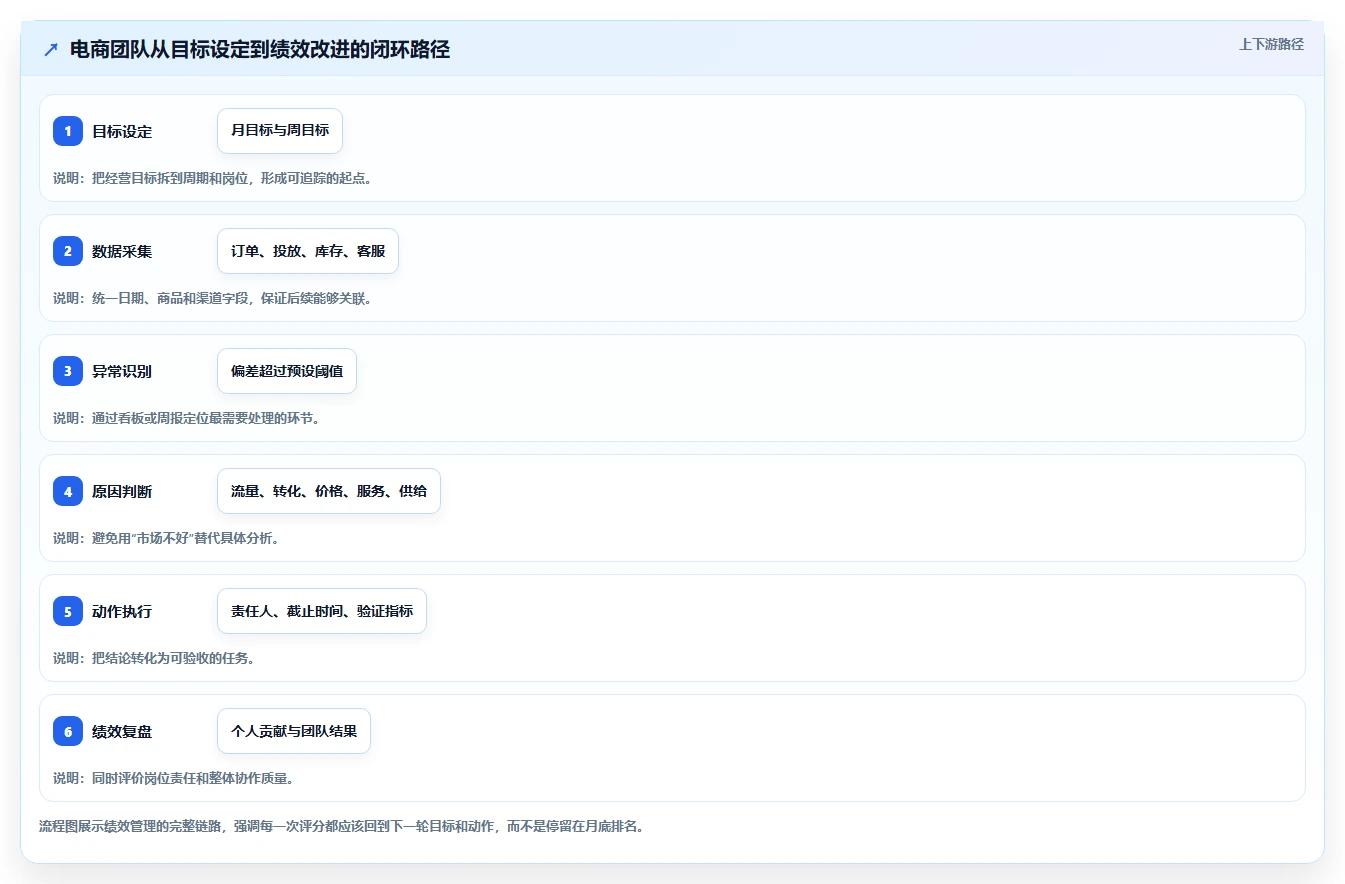
Task: Click the title 电商团队从目标设定到绩效改进的闭环路径
Action: 260,50
